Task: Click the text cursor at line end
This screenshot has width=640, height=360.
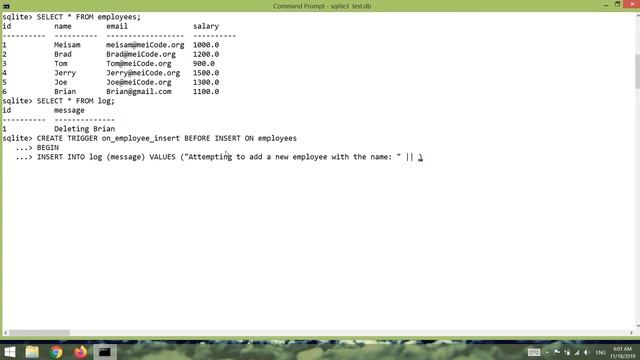Action: pos(420,157)
